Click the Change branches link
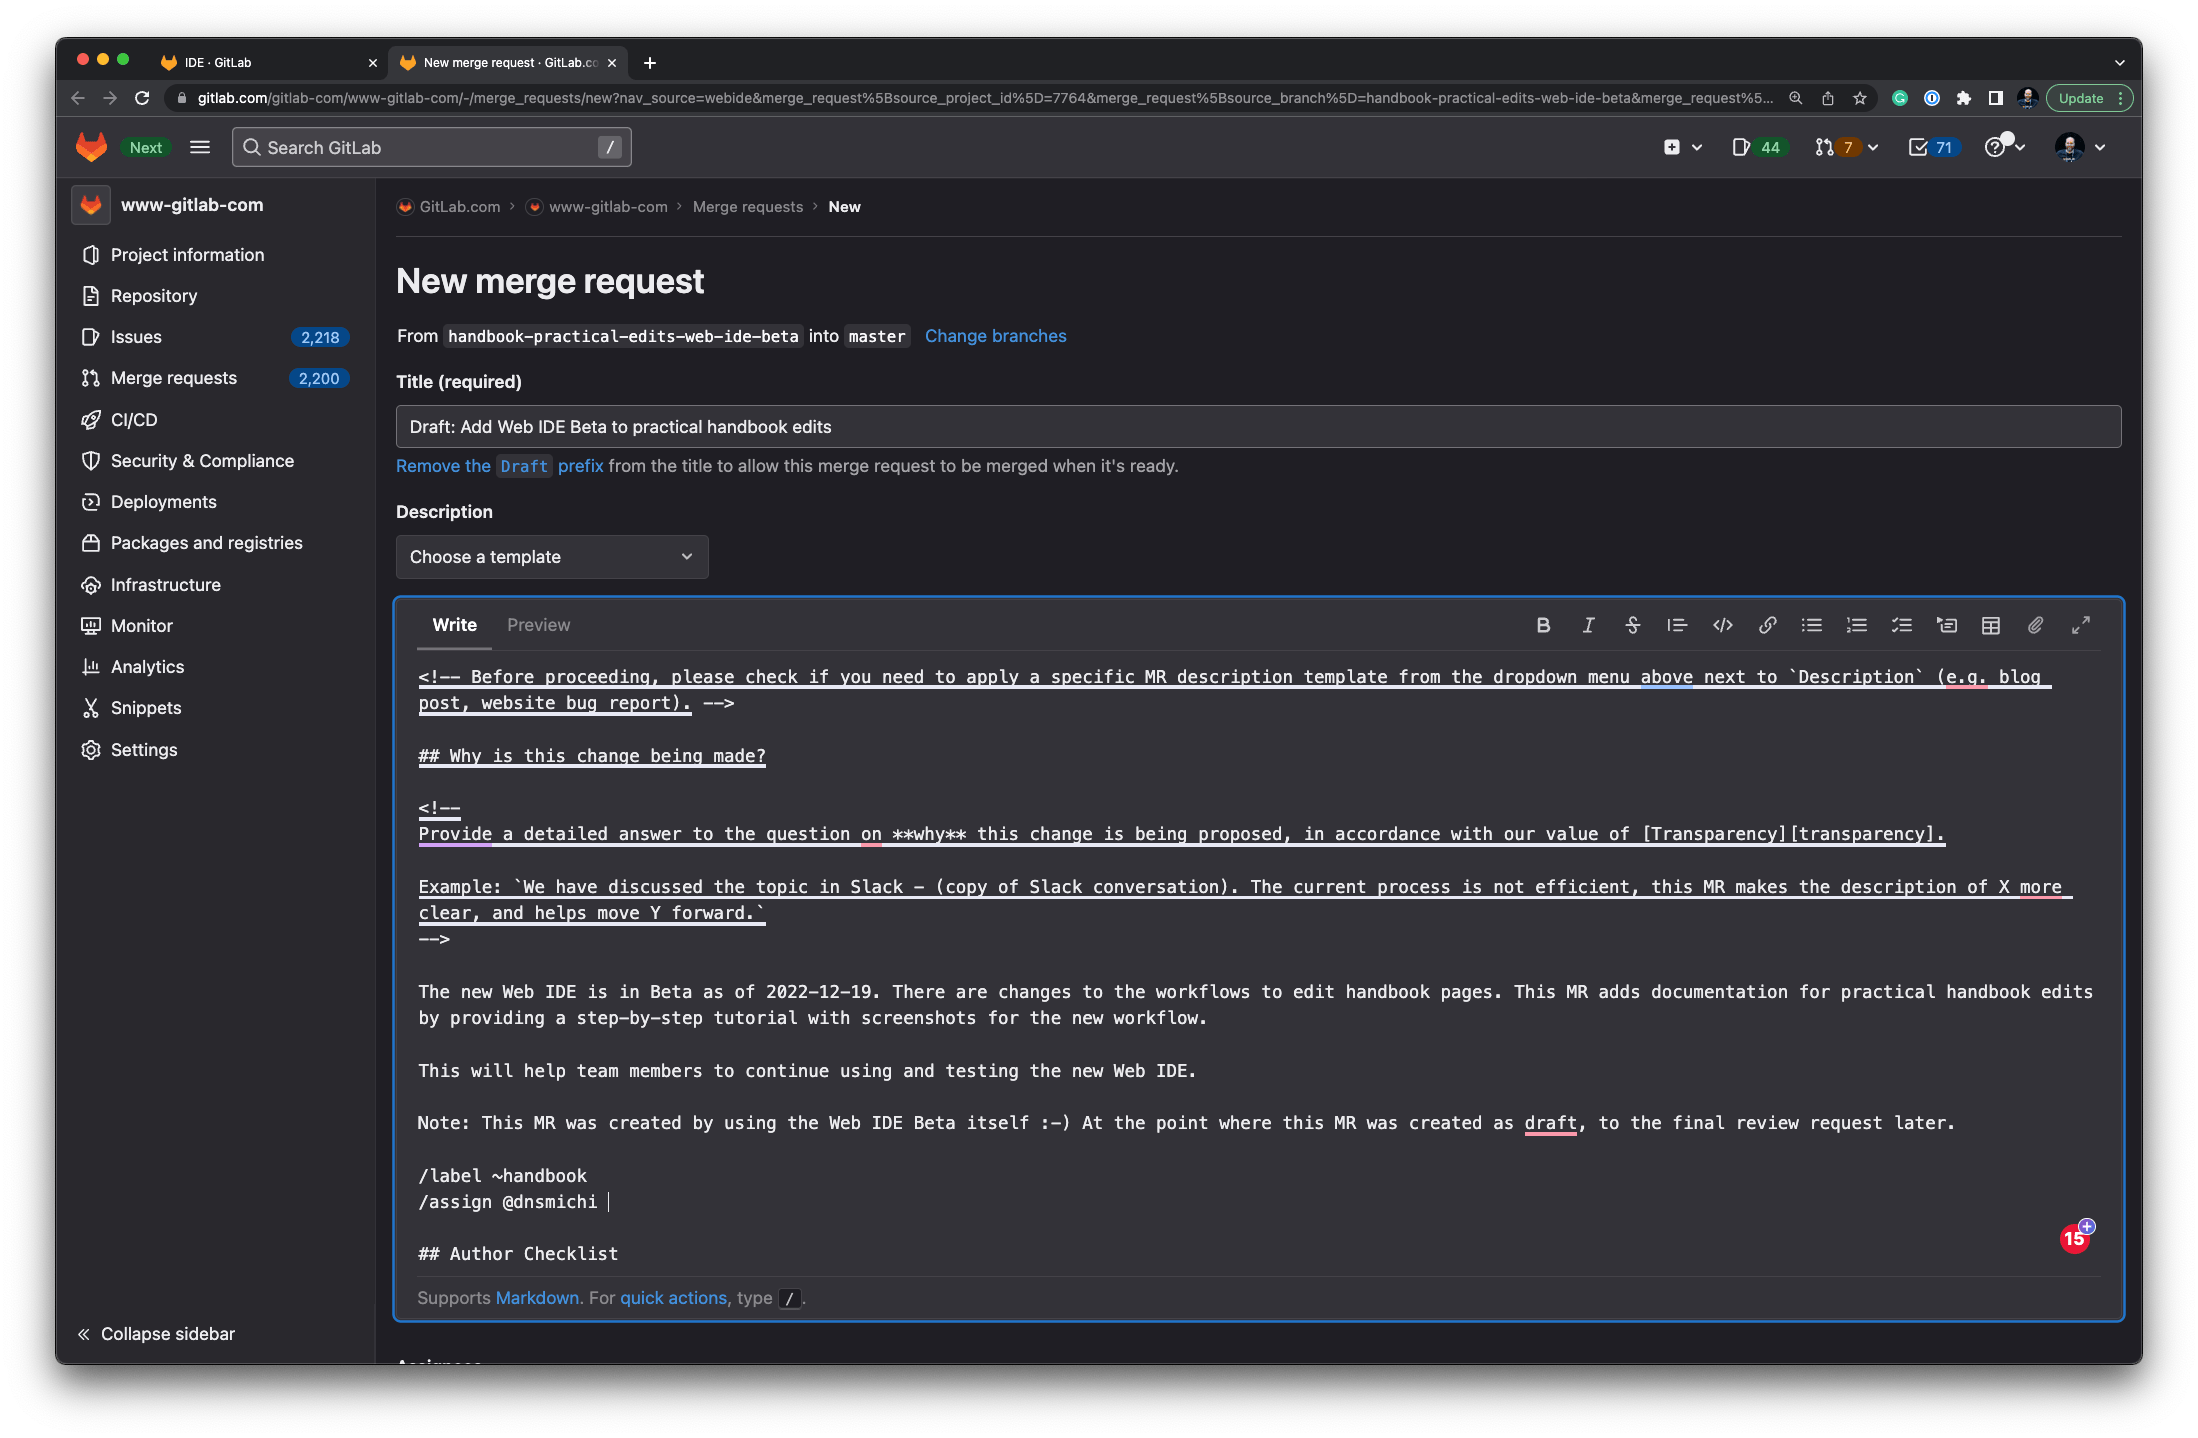Screen dimensions: 2198x1438 [995, 335]
